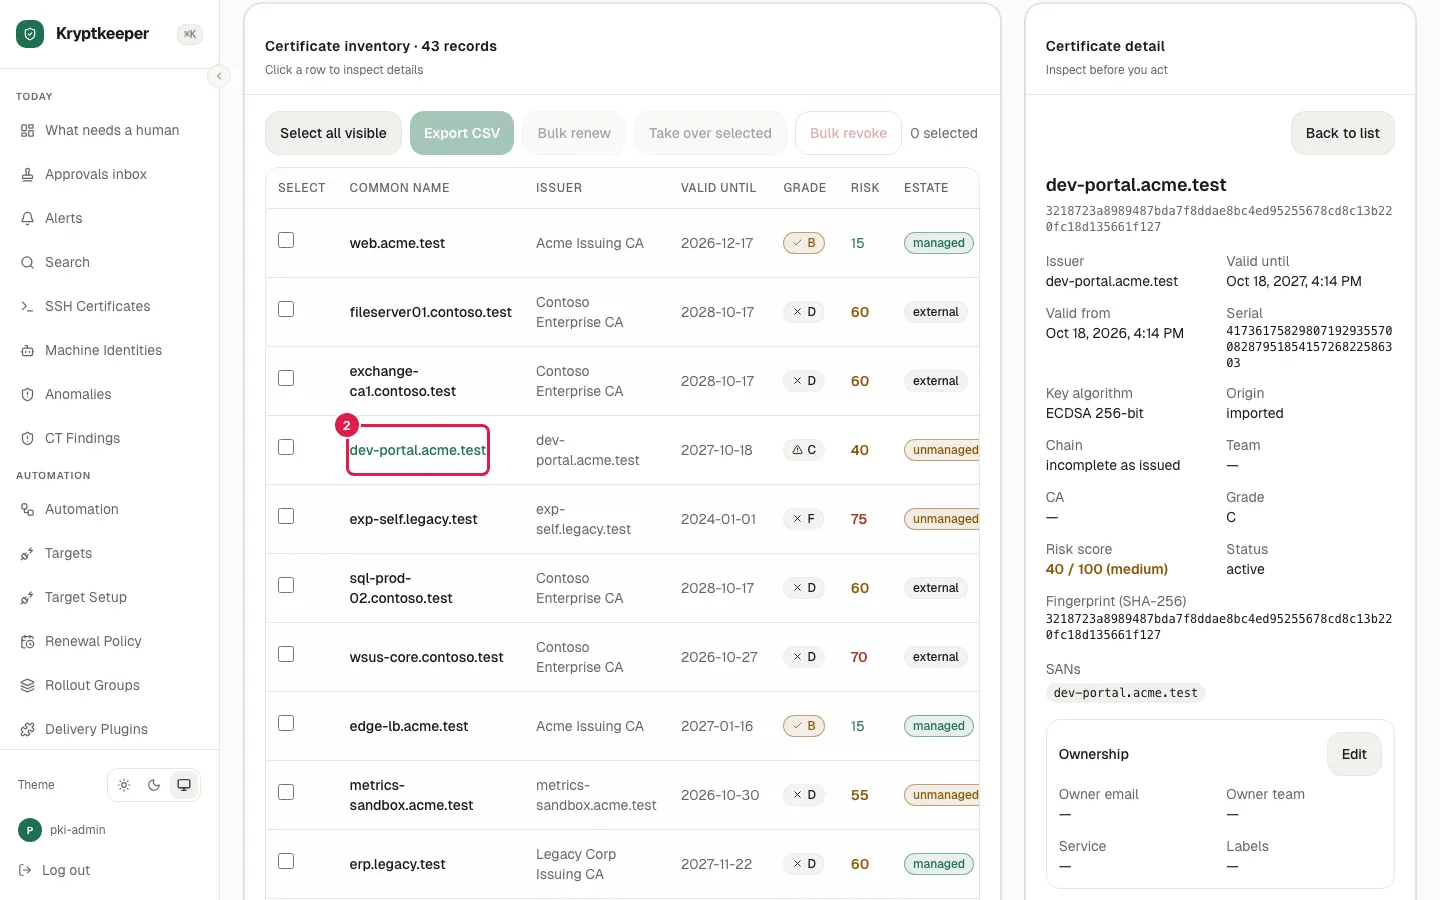Viewport: 1440px width, 900px height.
Task: Click the Approvals inbox stamp icon
Action: [x=27, y=174]
